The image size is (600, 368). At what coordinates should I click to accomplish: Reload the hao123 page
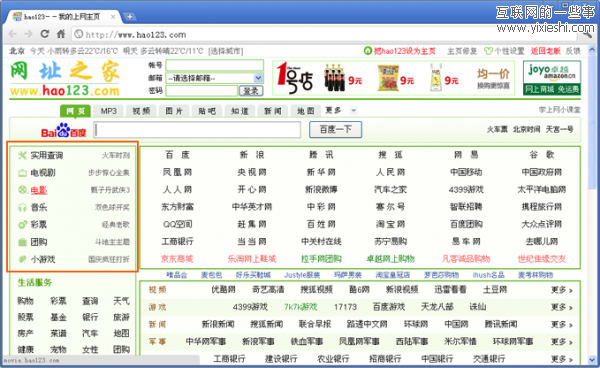(x=45, y=34)
